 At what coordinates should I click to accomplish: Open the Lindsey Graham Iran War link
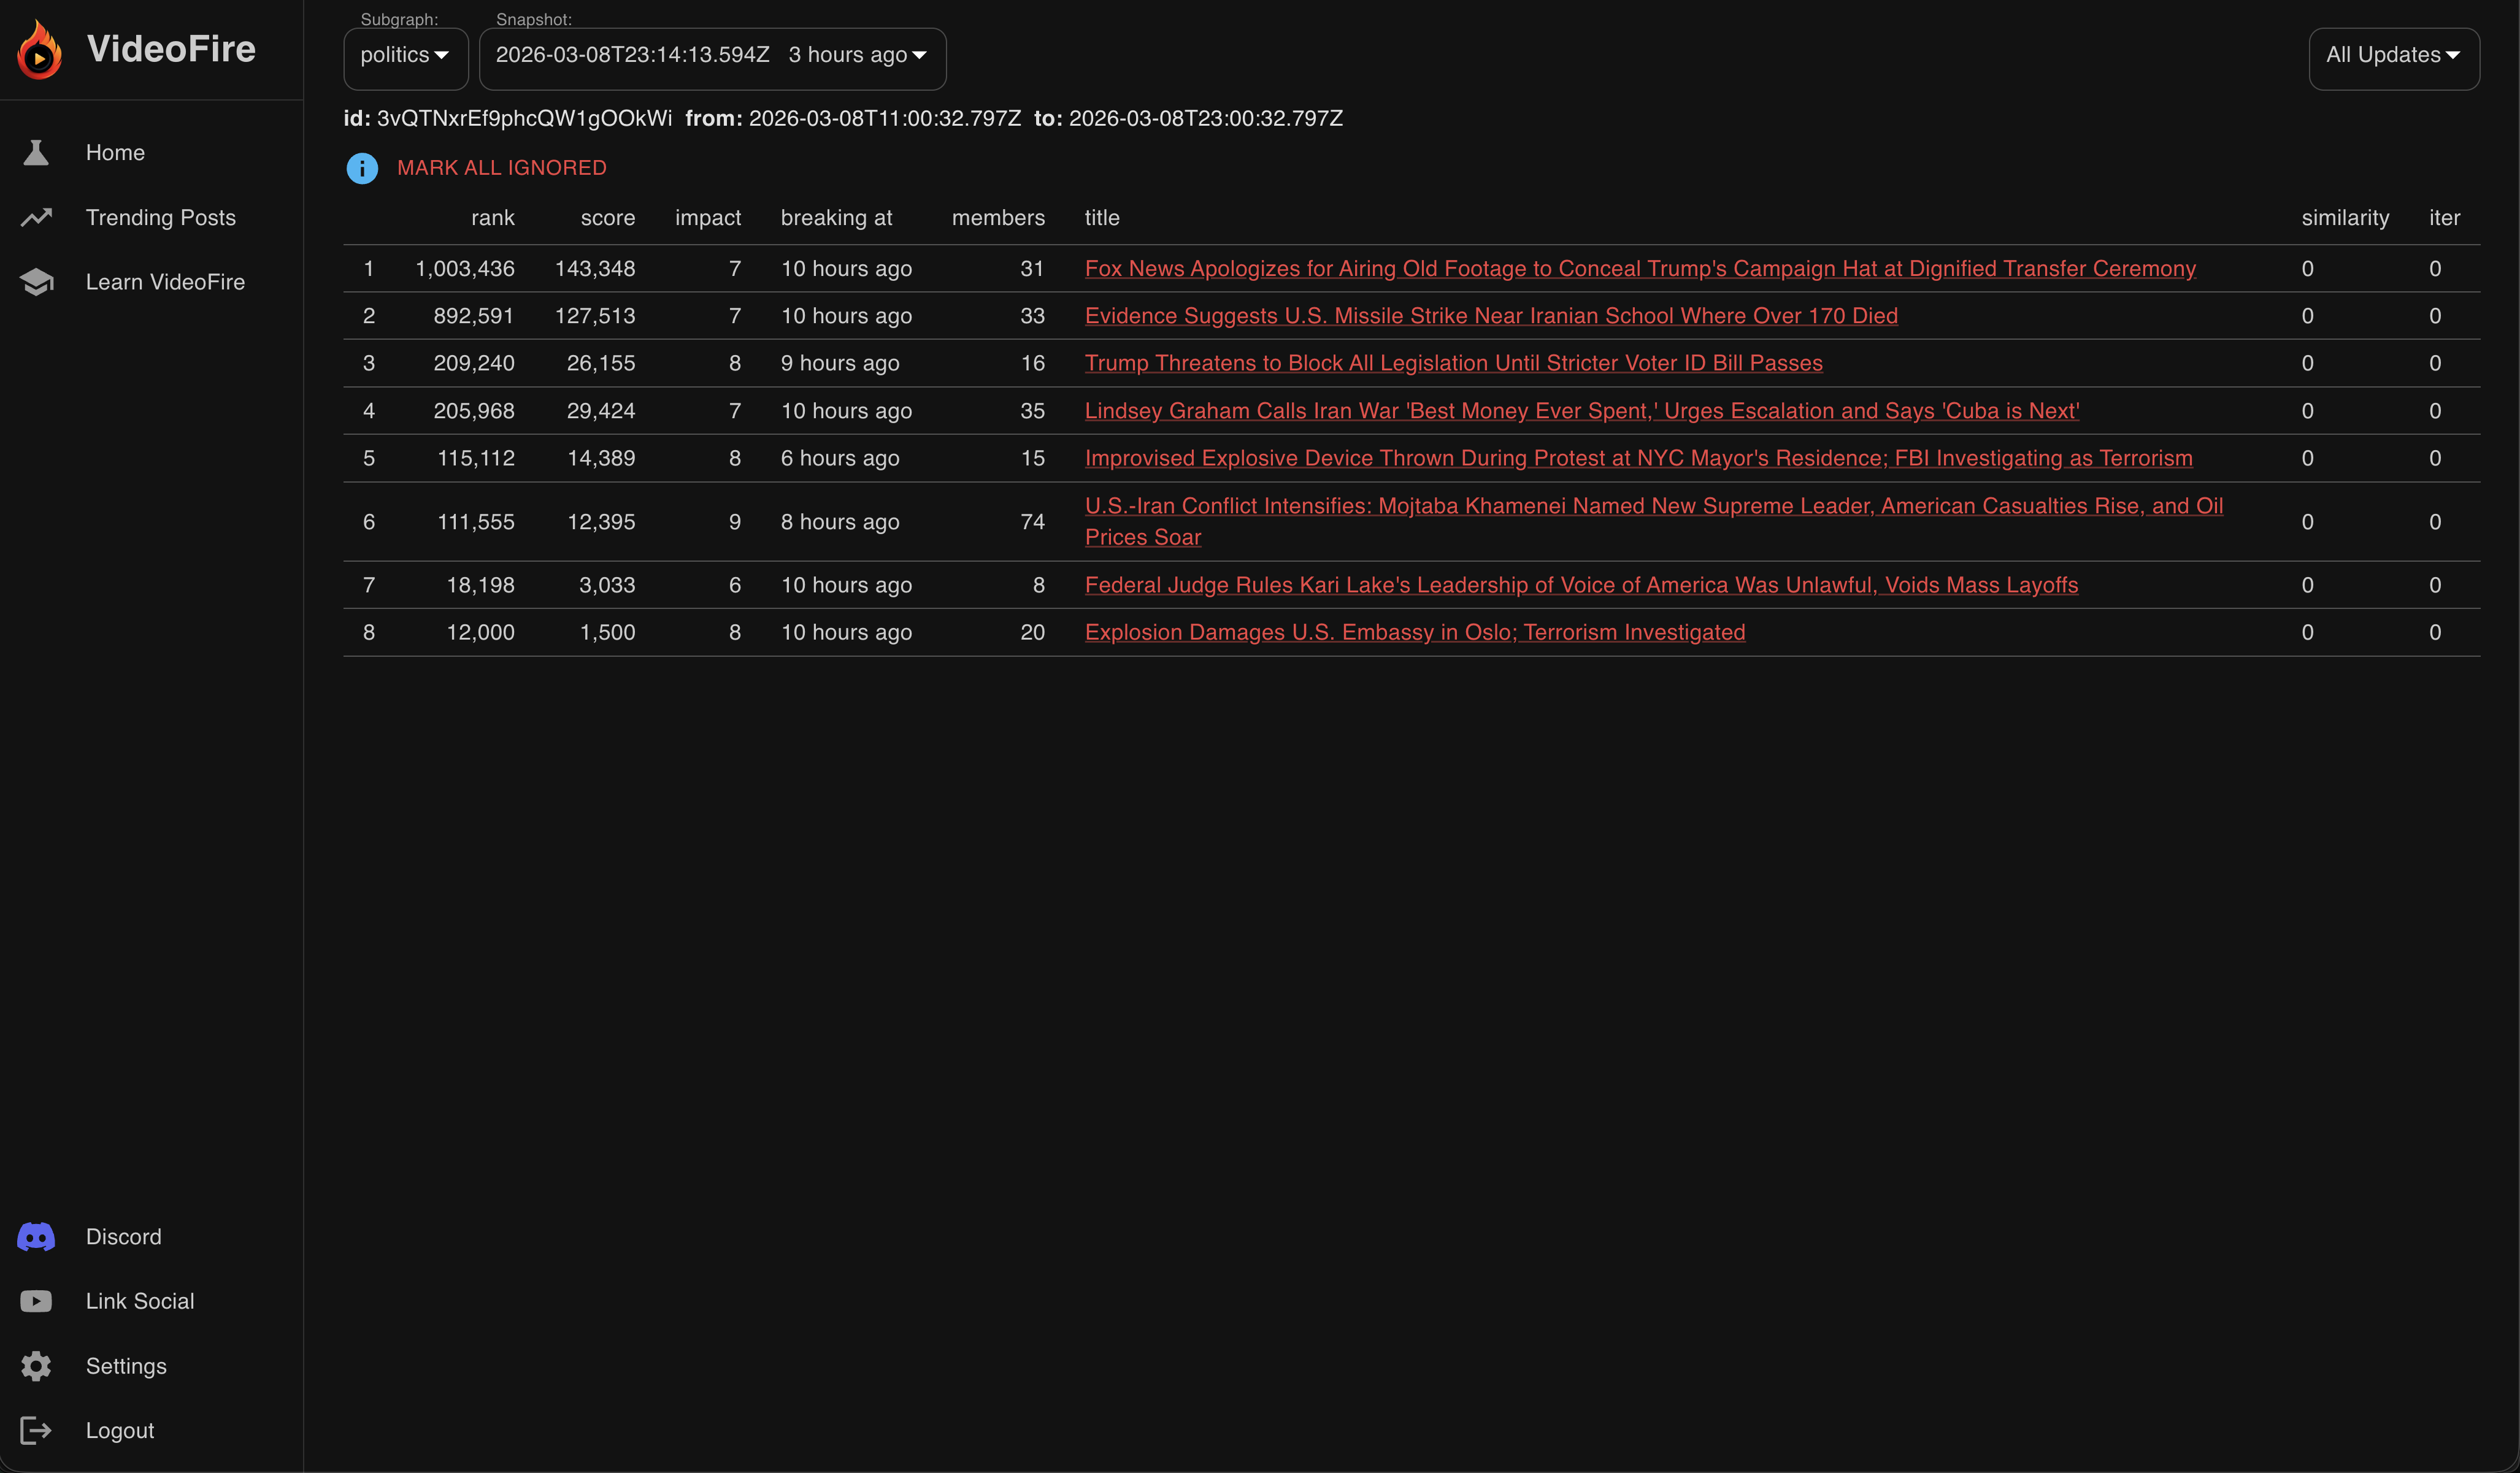pos(1582,410)
